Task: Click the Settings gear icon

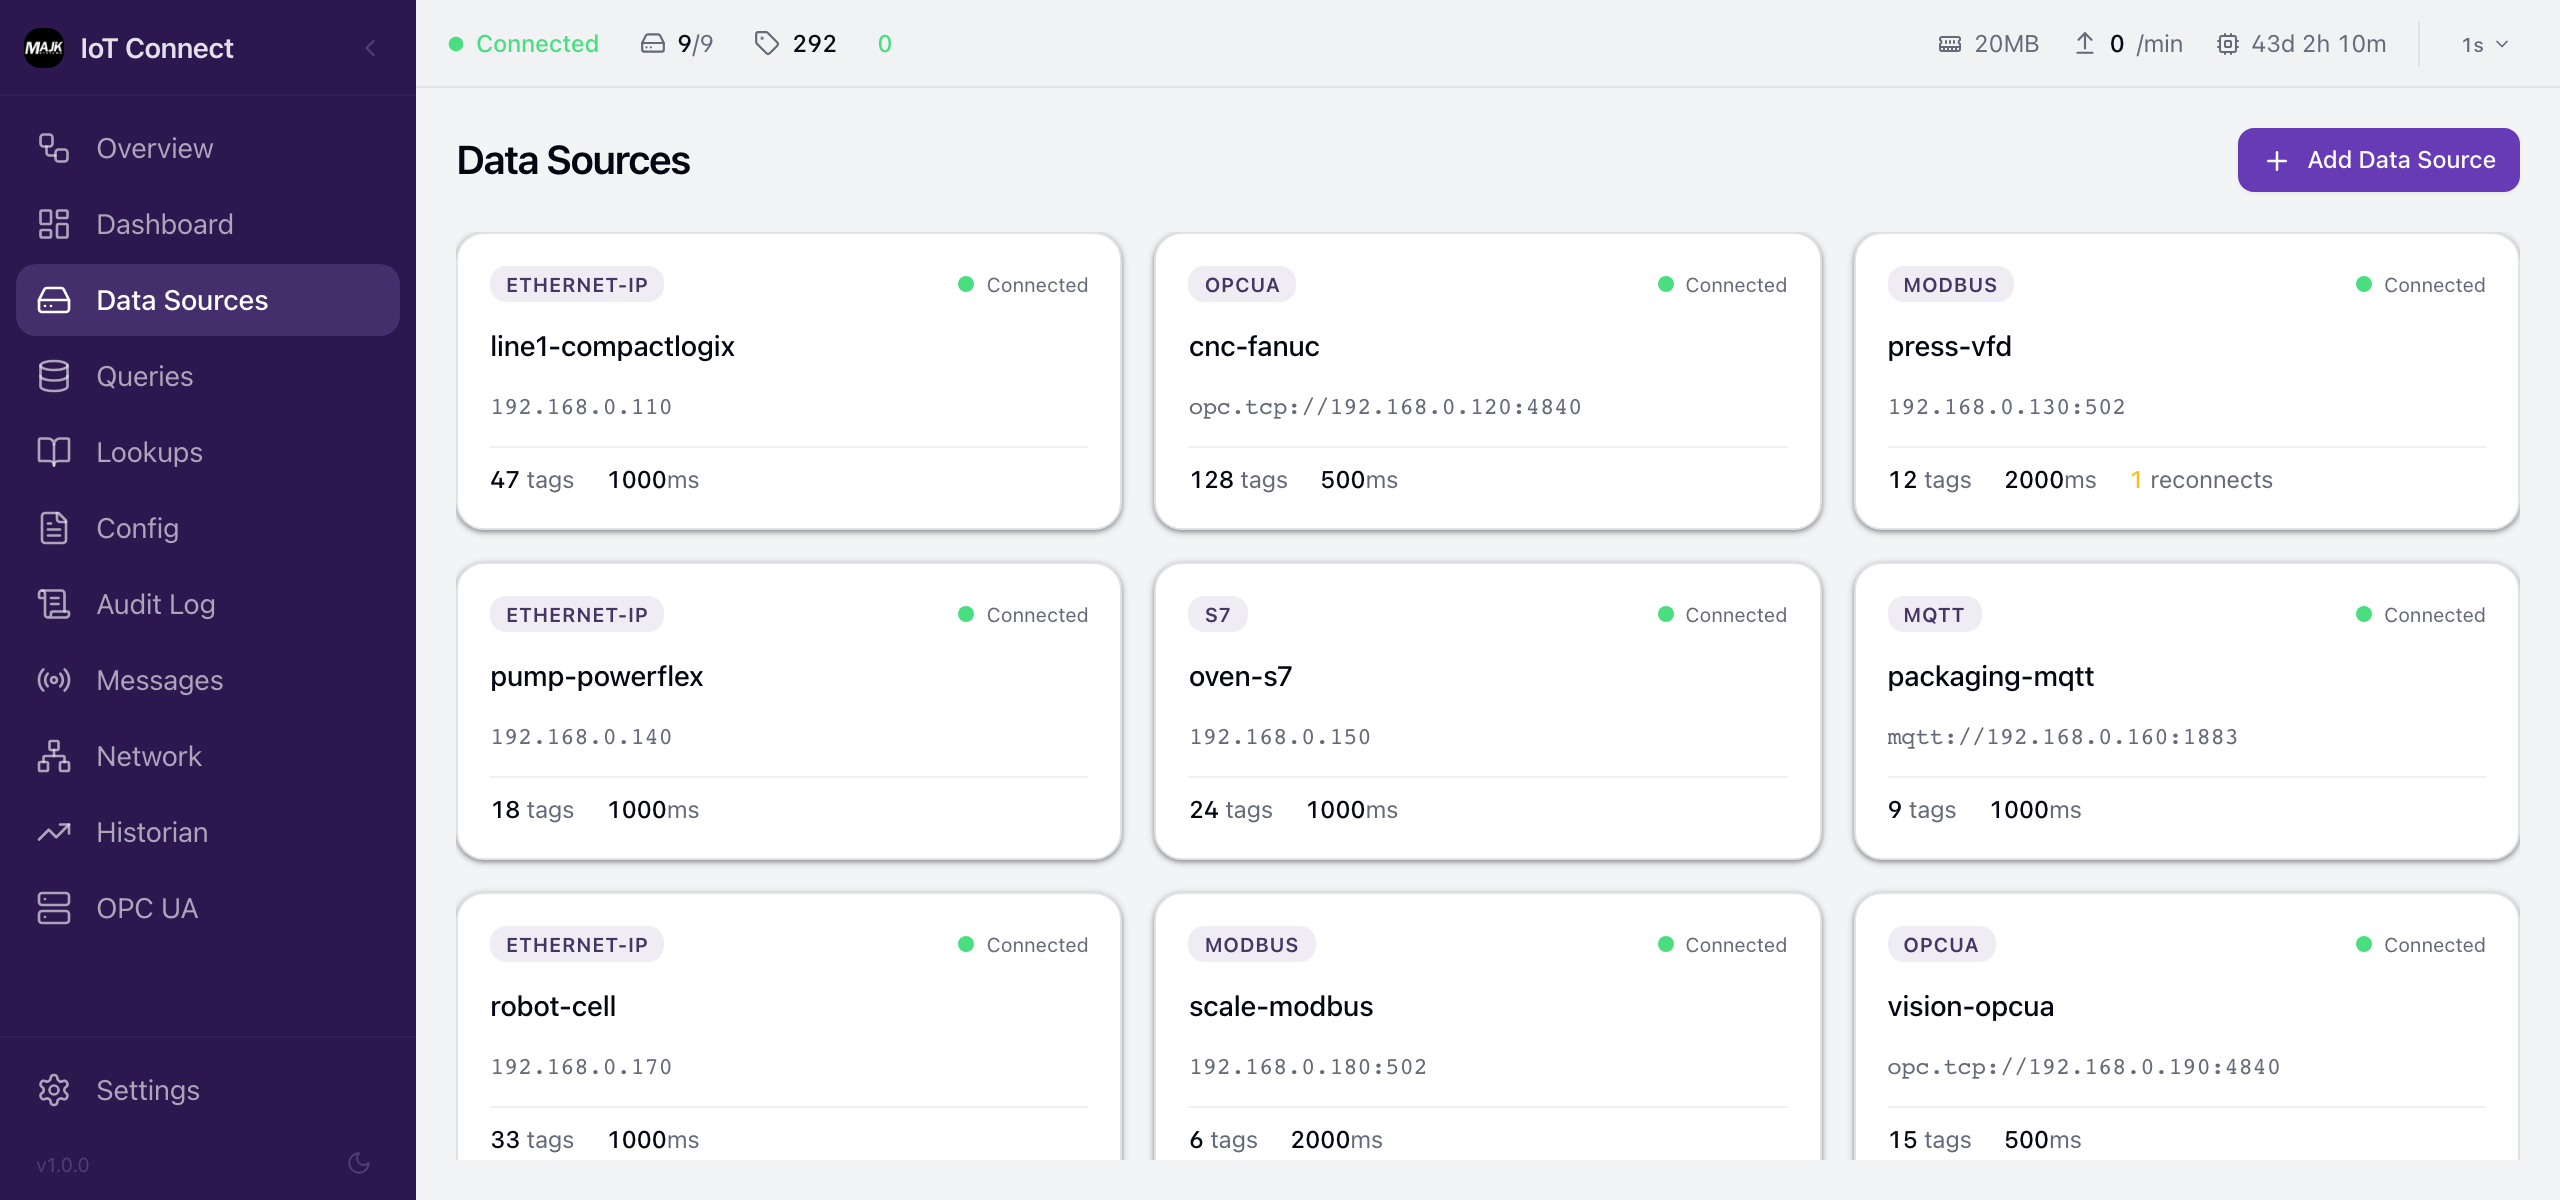Action: pyautogui.click(x=54, y=1090)
